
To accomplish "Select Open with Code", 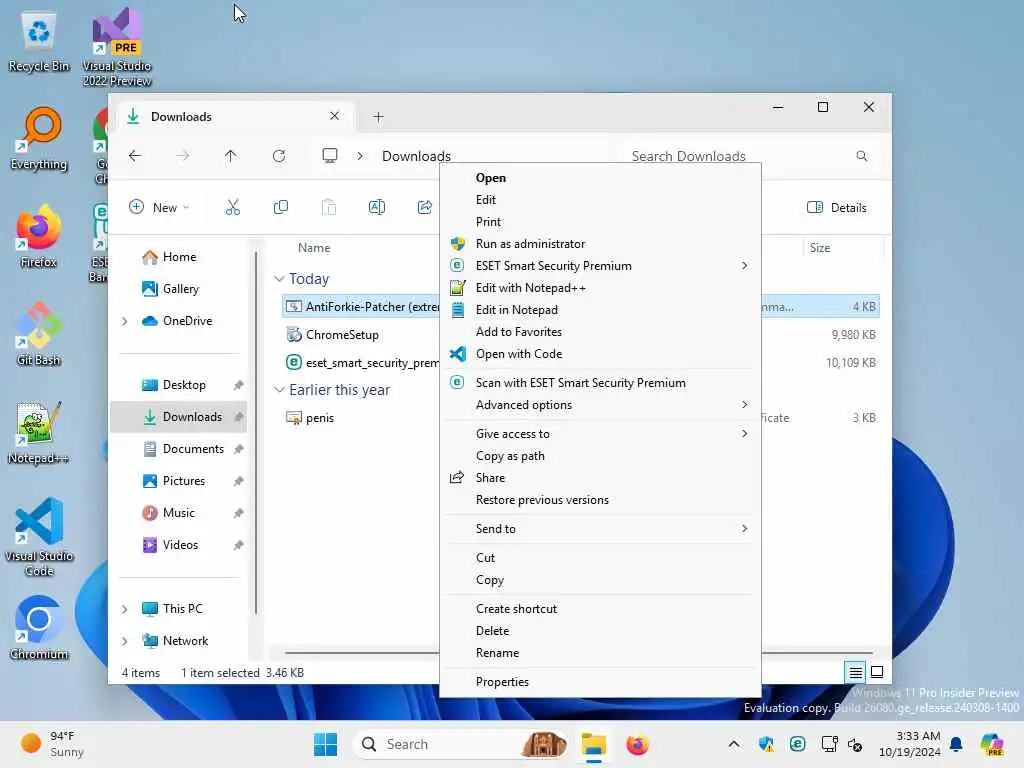I will [600, 354].
